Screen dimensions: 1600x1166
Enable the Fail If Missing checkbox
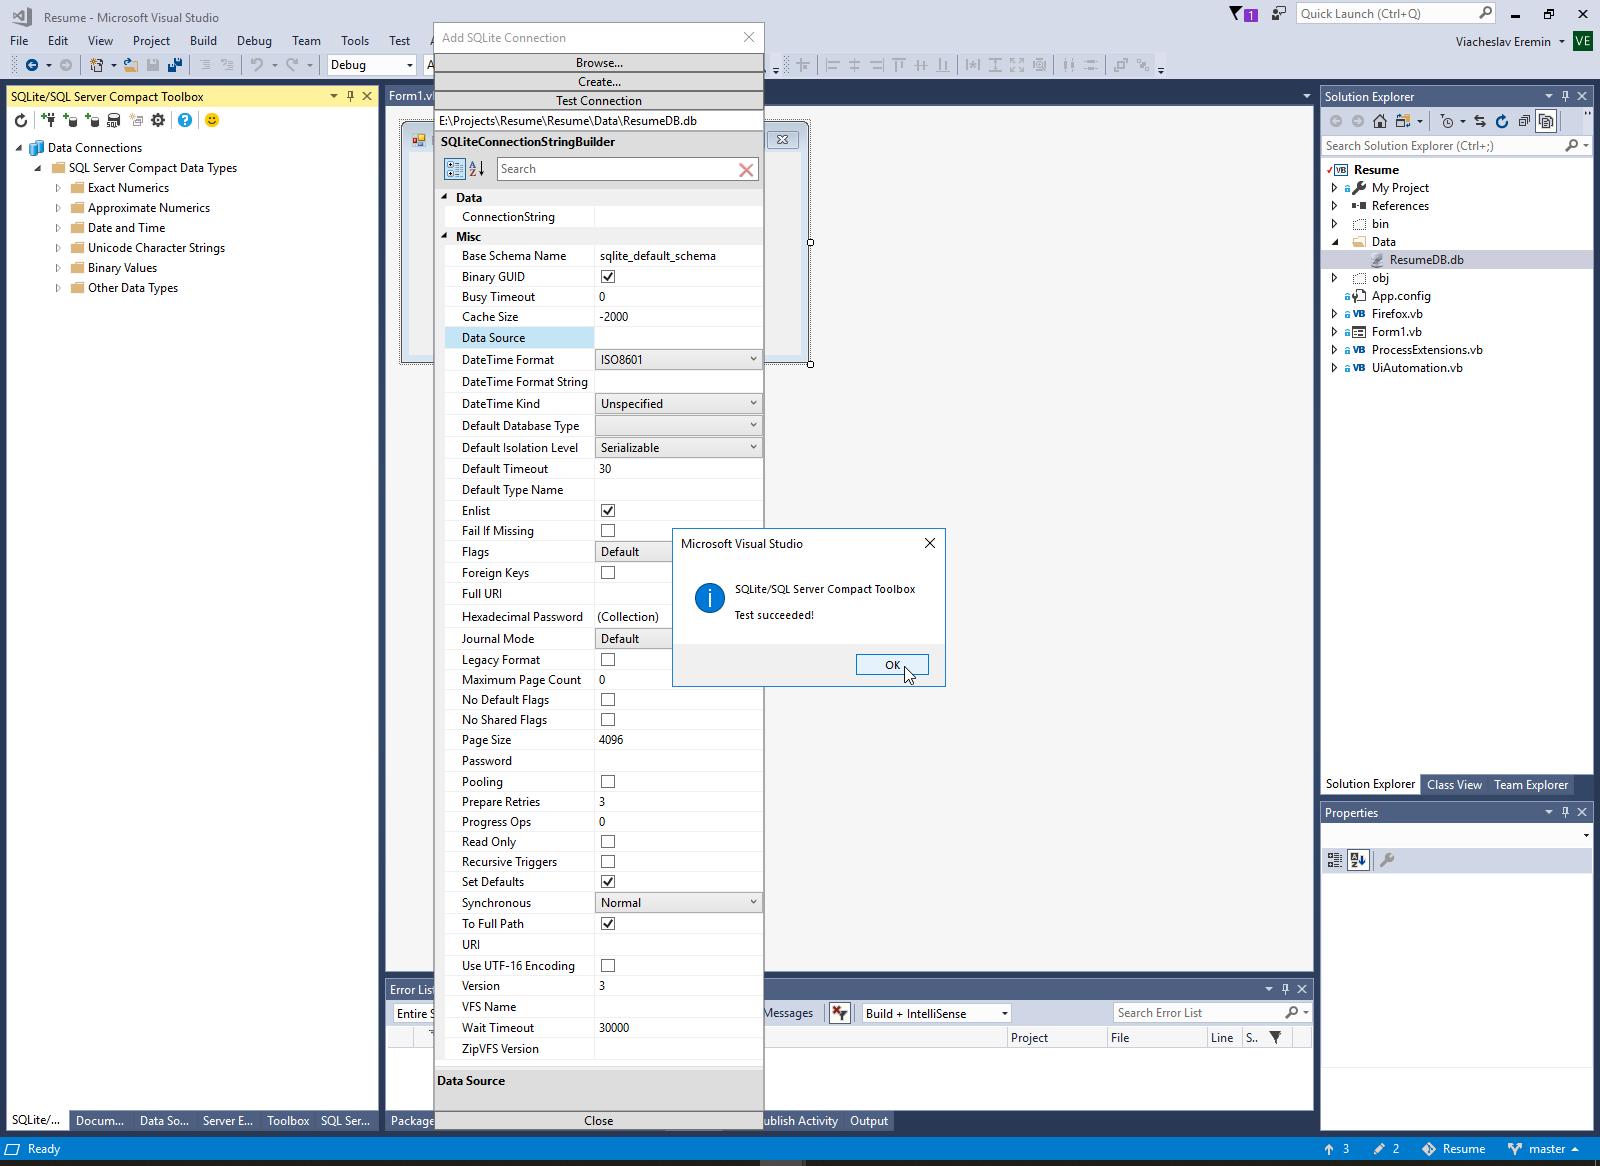pos(608,531)
